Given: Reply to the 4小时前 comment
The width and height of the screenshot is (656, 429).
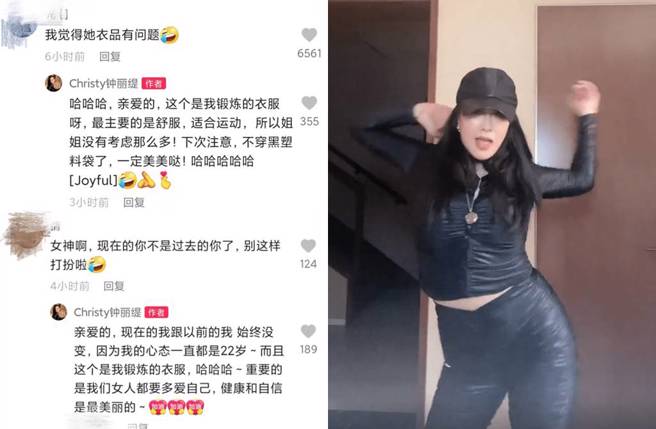Looking at the screenshot, I should point(114,286).
